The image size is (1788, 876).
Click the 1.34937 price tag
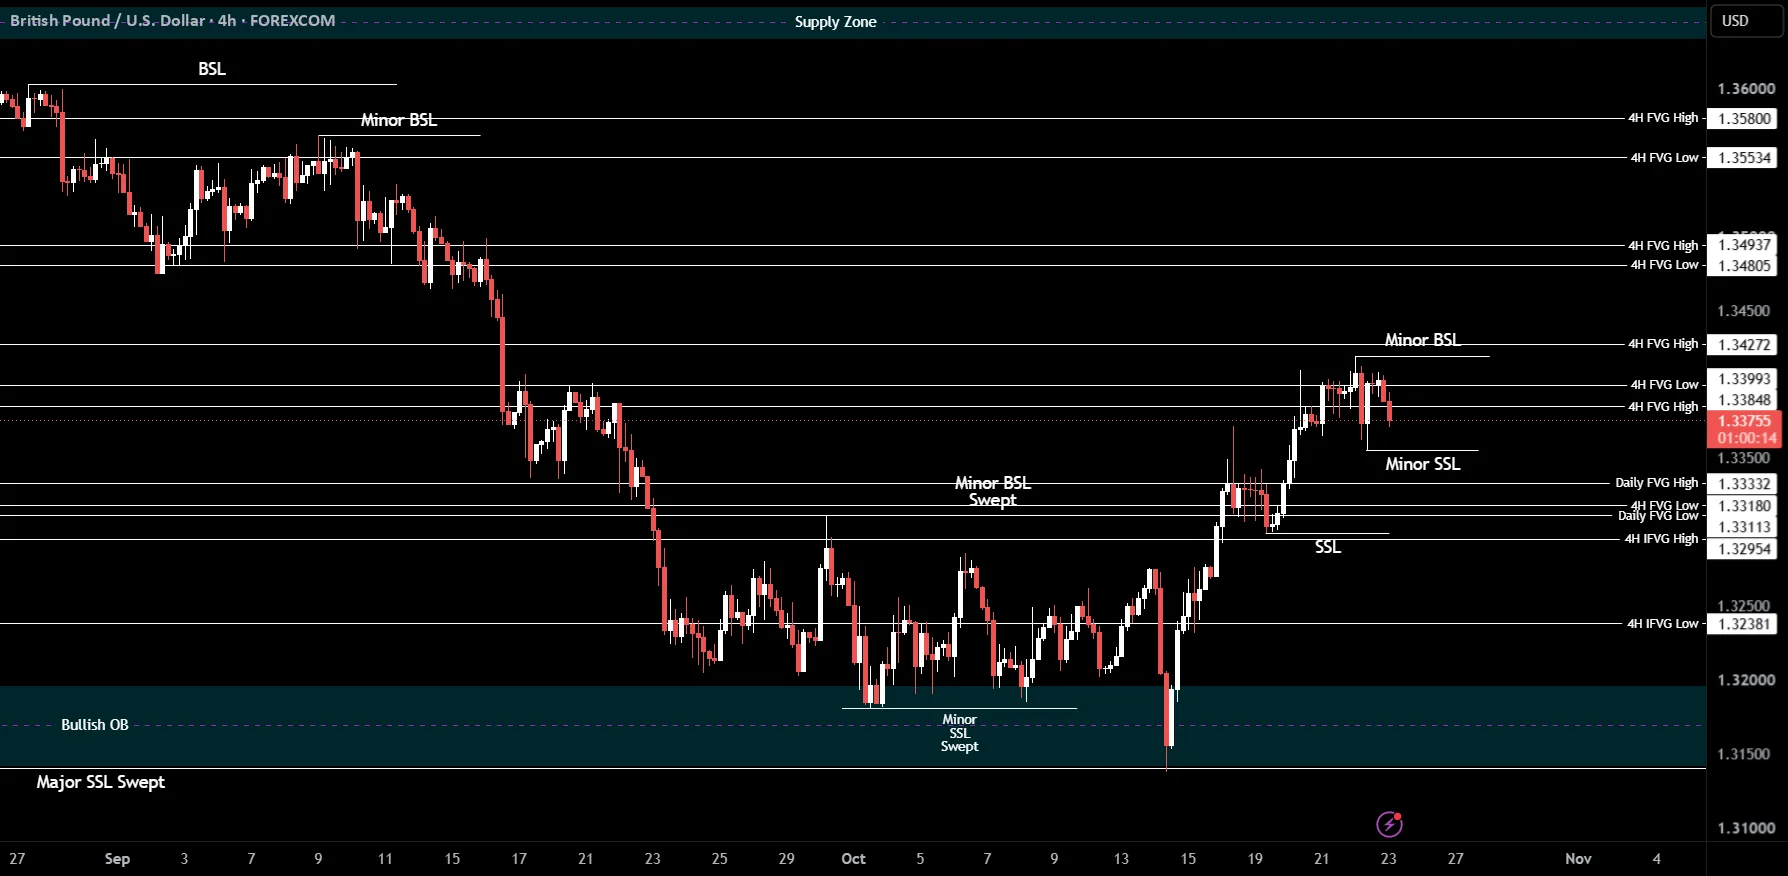[1744, 245]
